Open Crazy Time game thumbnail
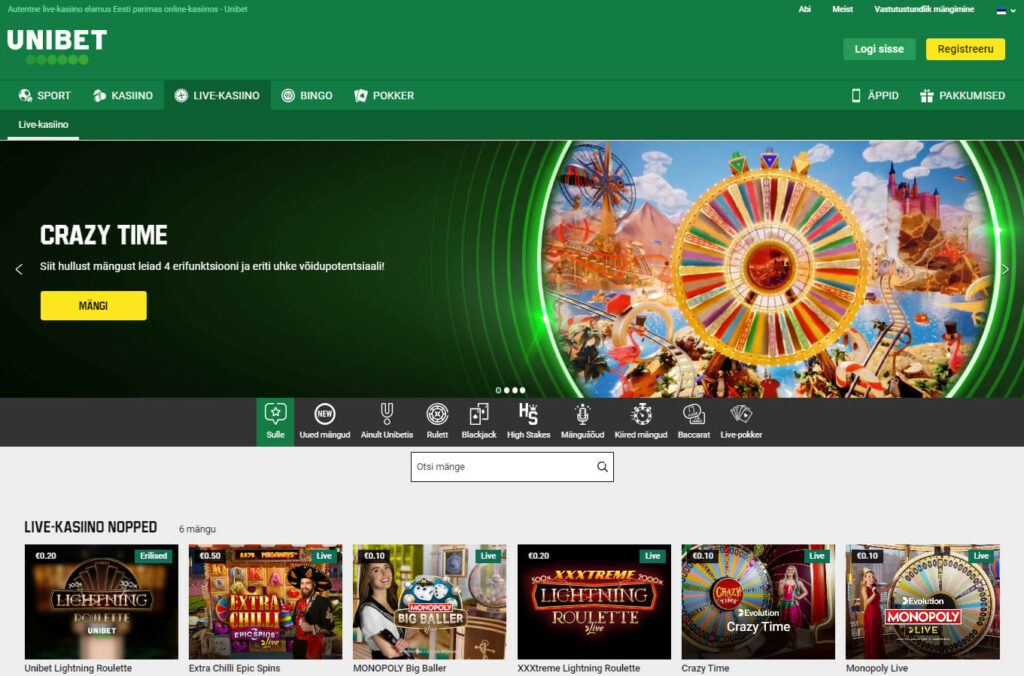 coord(758,602)
